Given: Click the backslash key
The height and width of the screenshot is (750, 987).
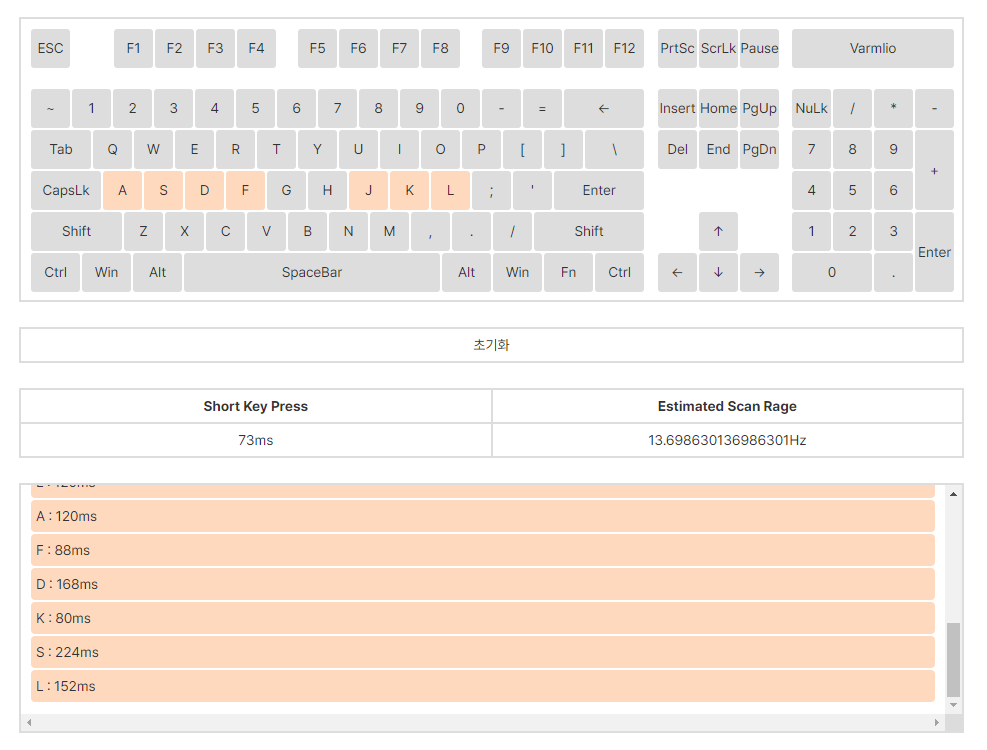Looking at the screenshot, I should coord(614,149).
